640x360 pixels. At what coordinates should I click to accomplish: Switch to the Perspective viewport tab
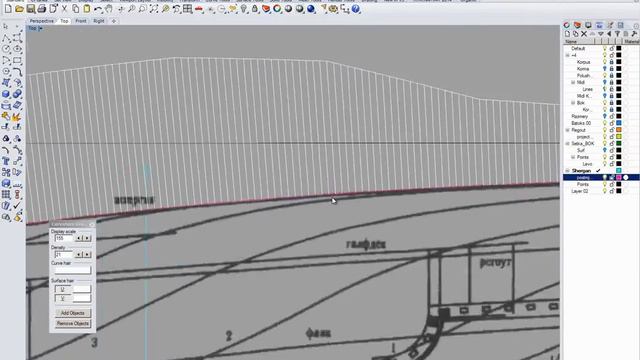pos(41,21)
